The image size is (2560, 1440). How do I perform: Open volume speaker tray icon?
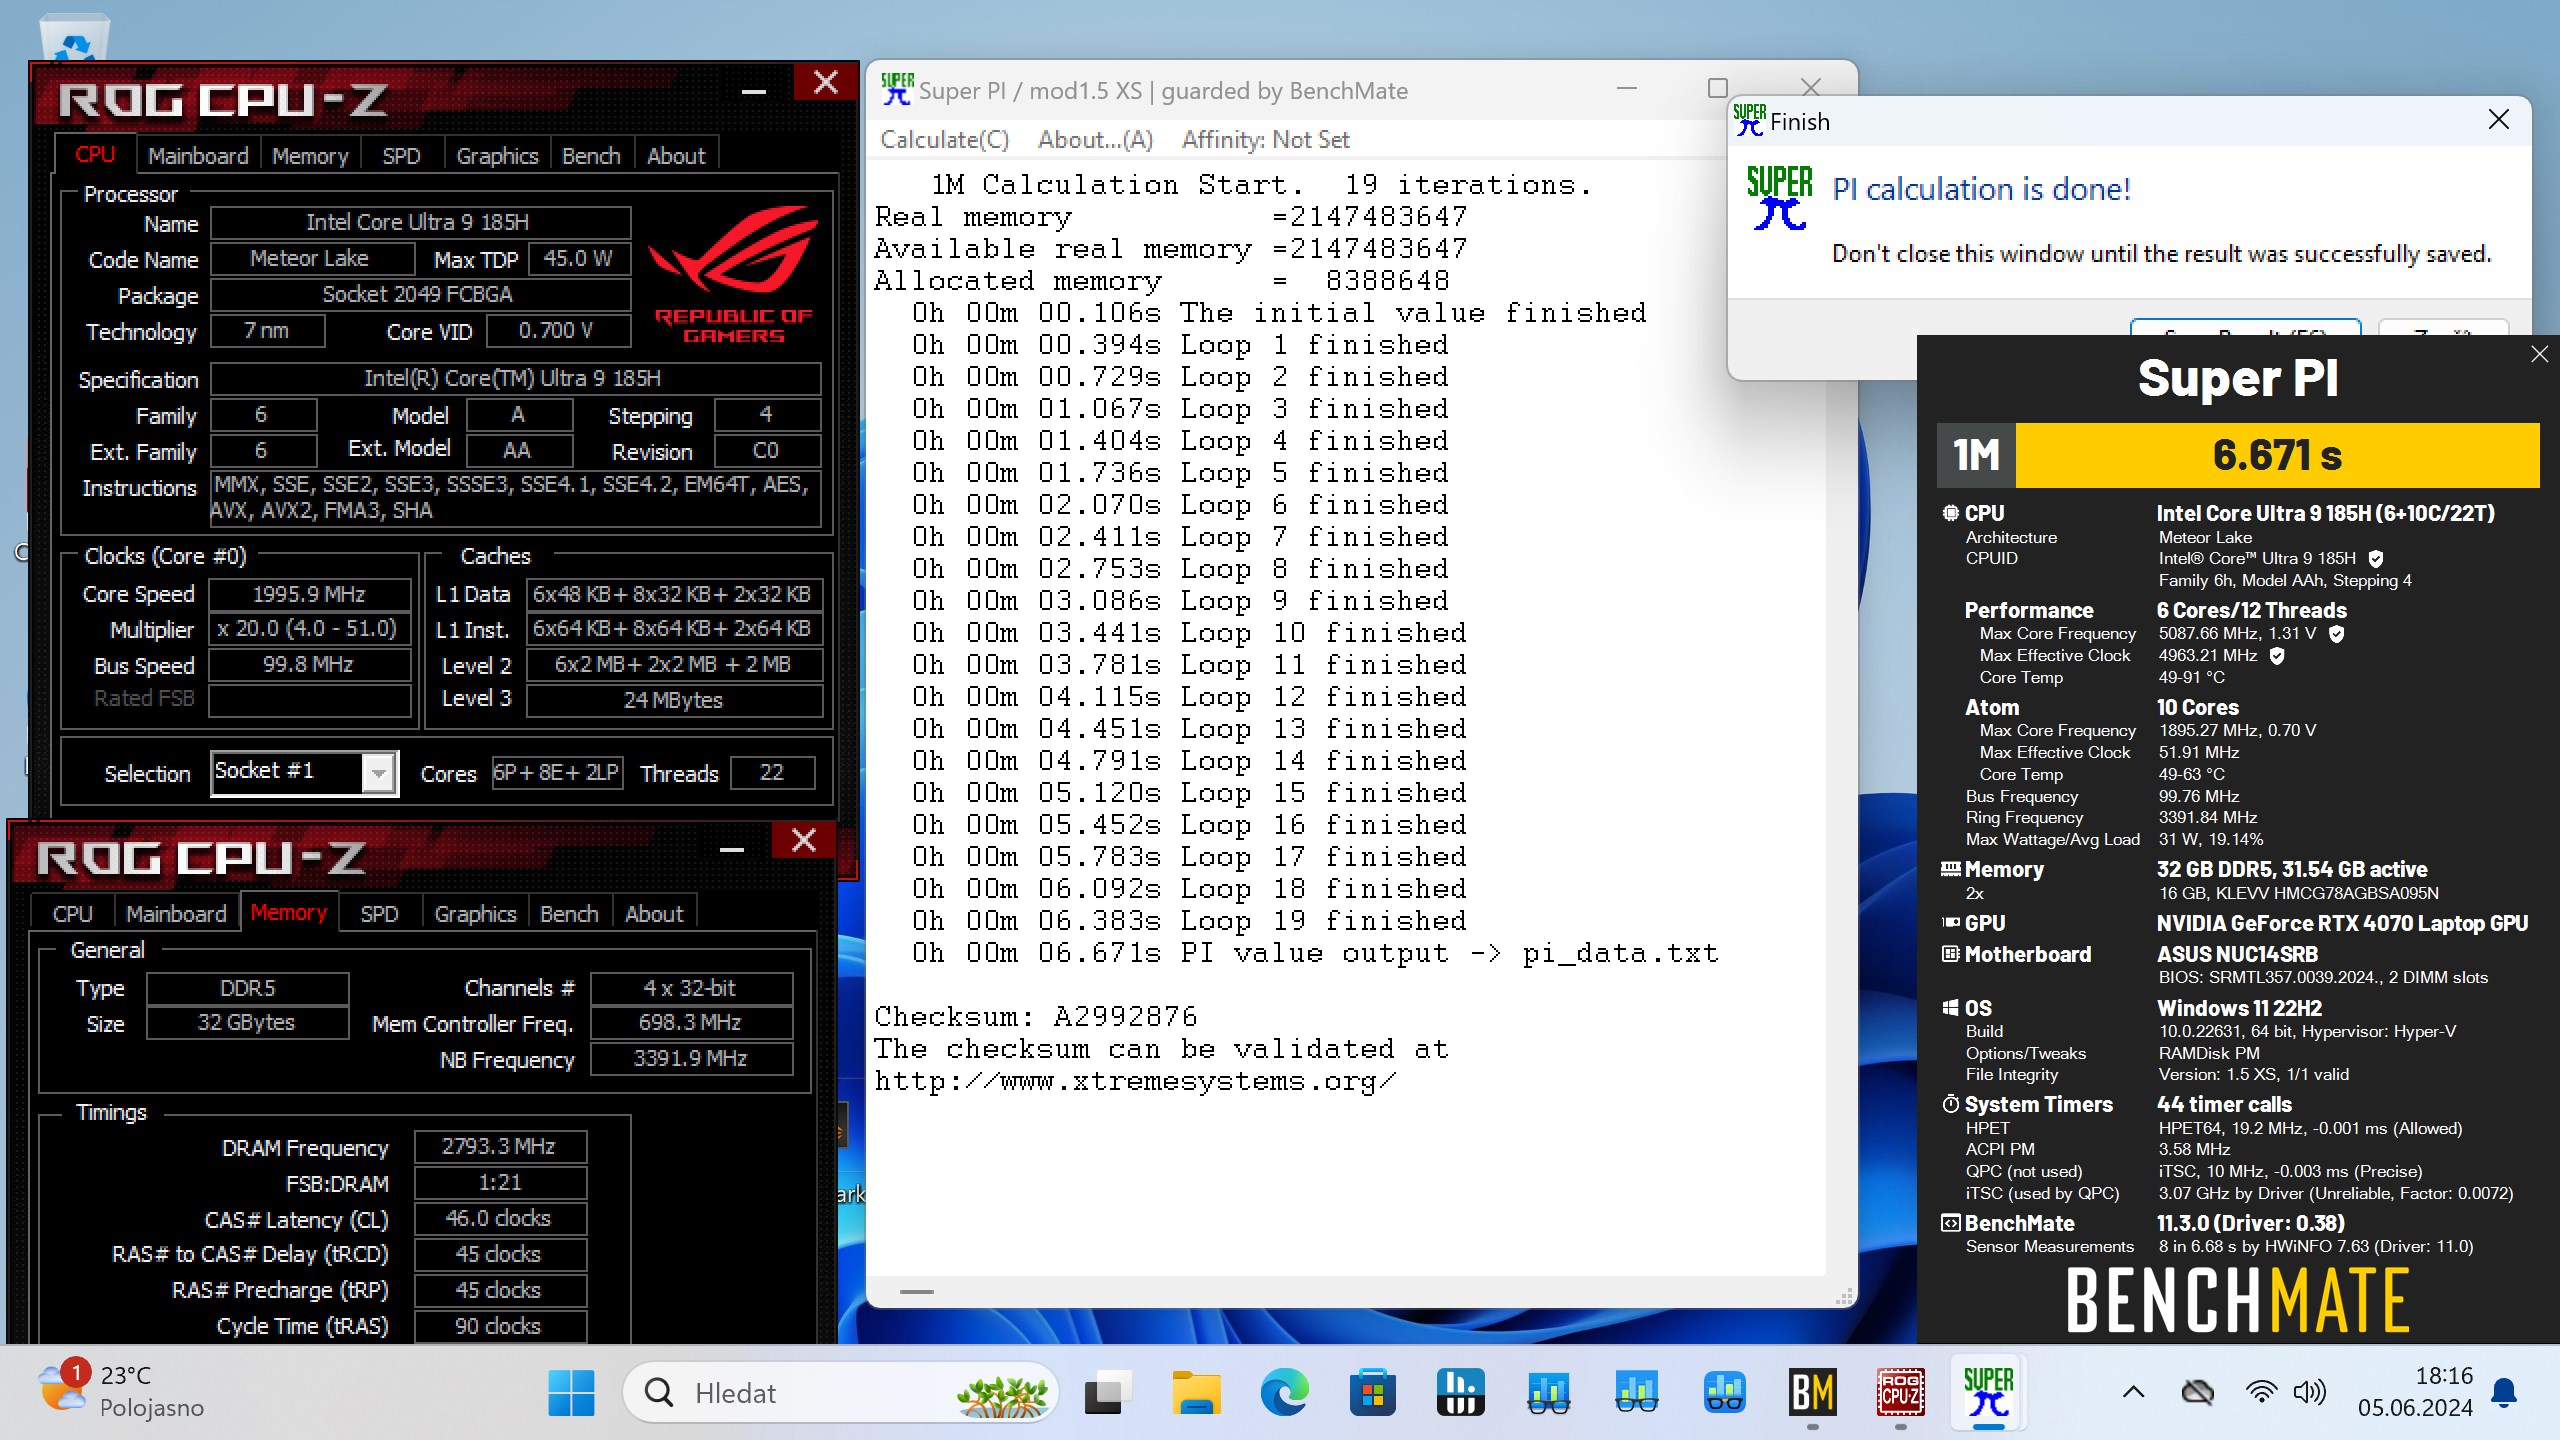coord(2310,1392)
